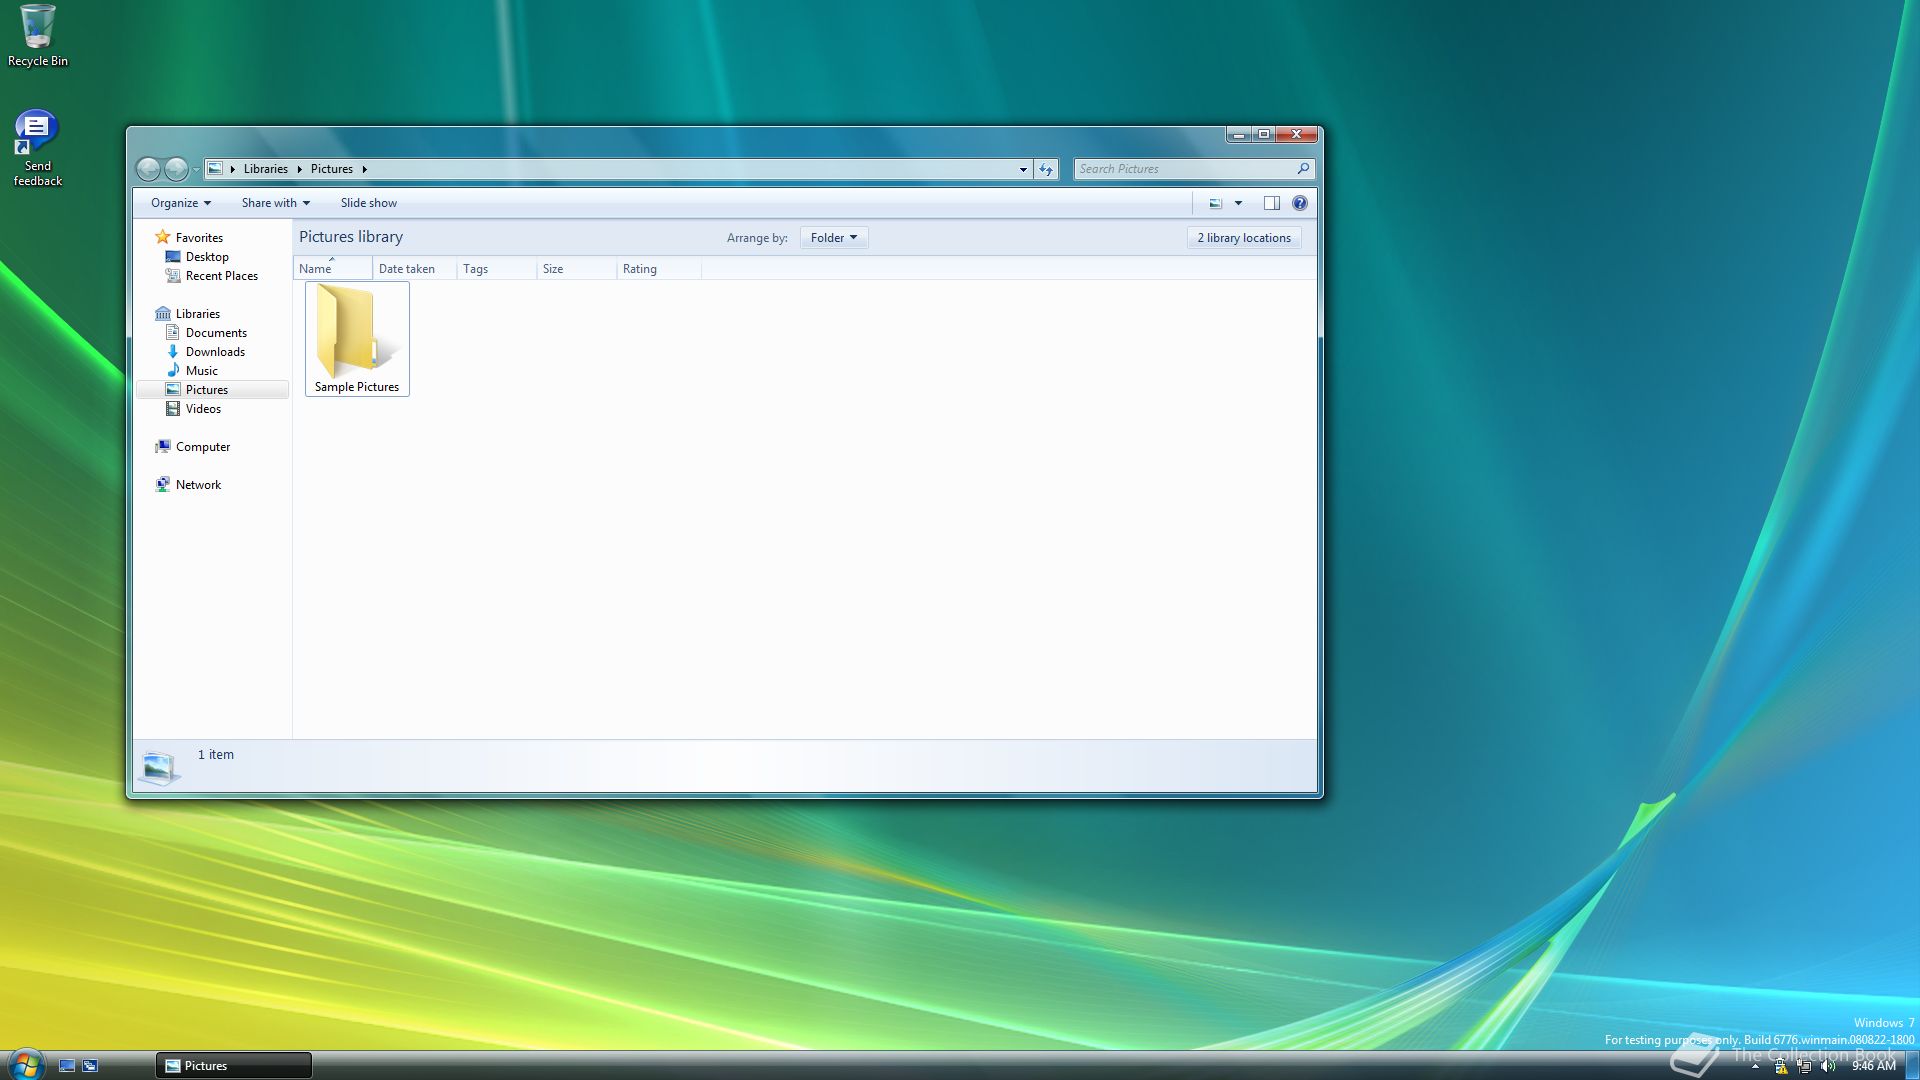Click the 2 library locations link
1920x1080 pixels.
[1244, 238]
